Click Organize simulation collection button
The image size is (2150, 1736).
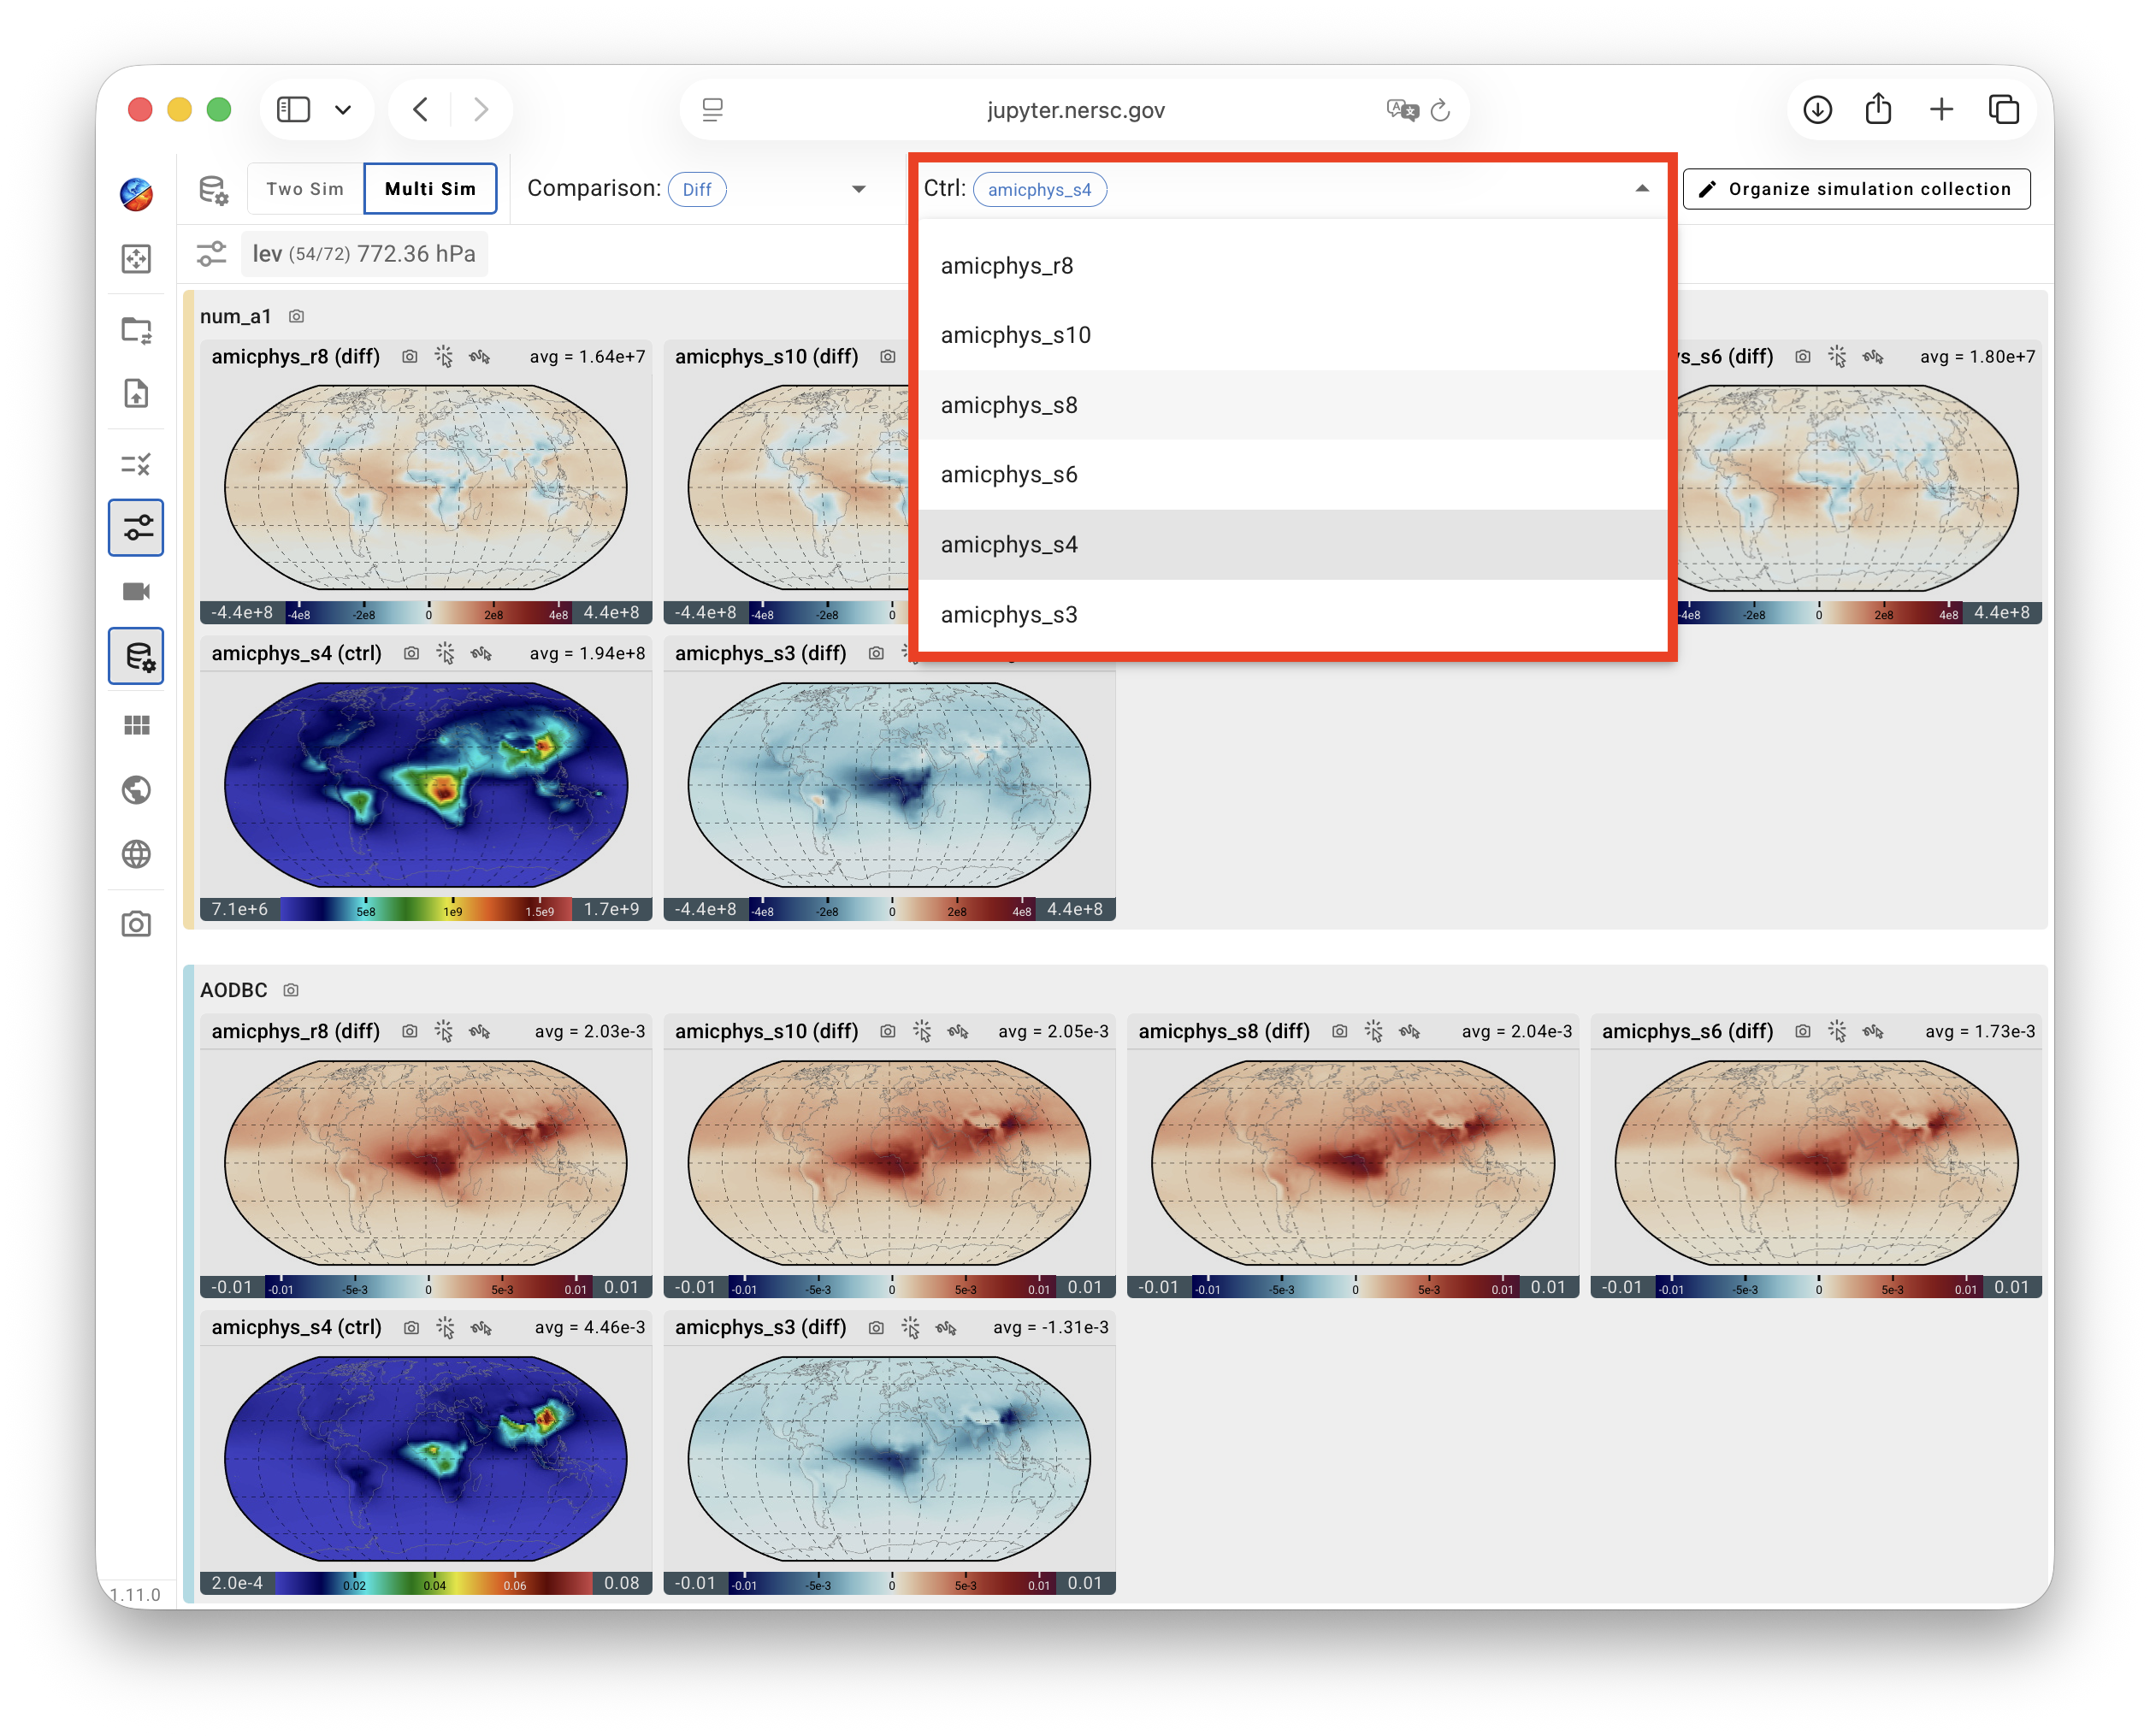click(x=1856, y=189)
